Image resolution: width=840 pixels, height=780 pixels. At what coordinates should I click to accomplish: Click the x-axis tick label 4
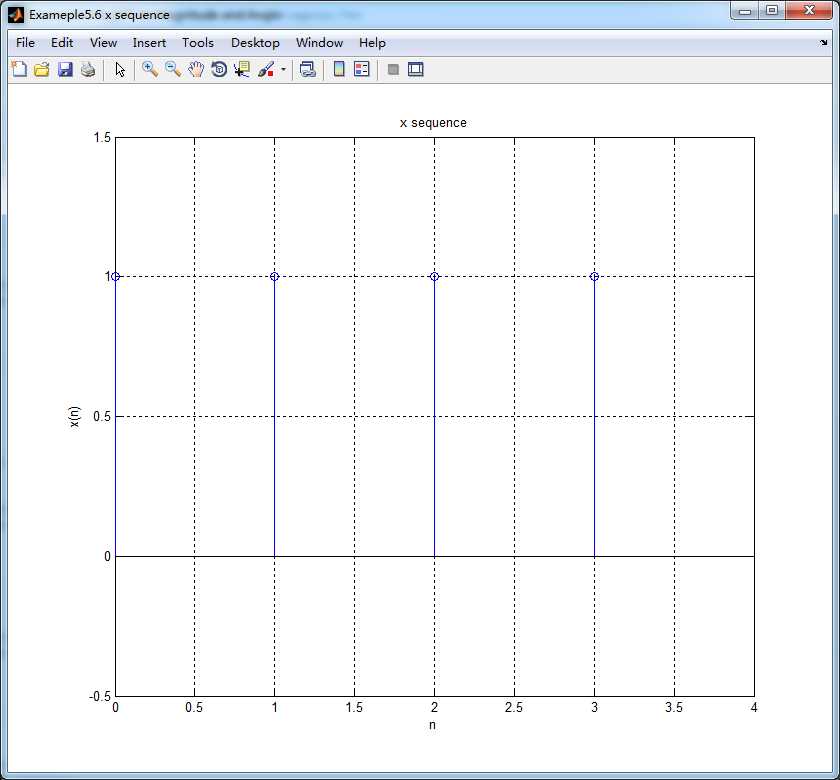[x=754, y=708]
